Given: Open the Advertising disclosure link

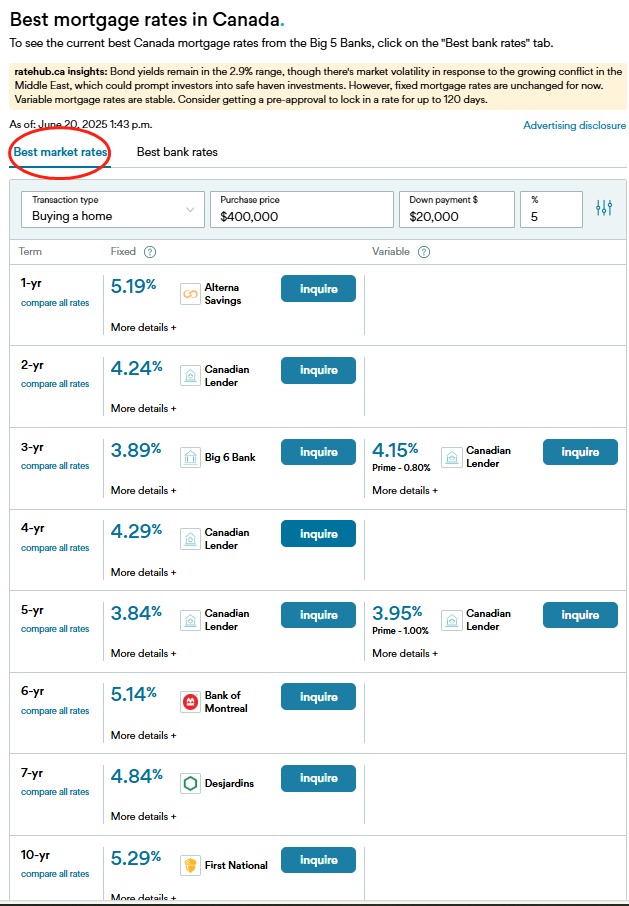Looking at the screenshot, I should coord(574,125).
